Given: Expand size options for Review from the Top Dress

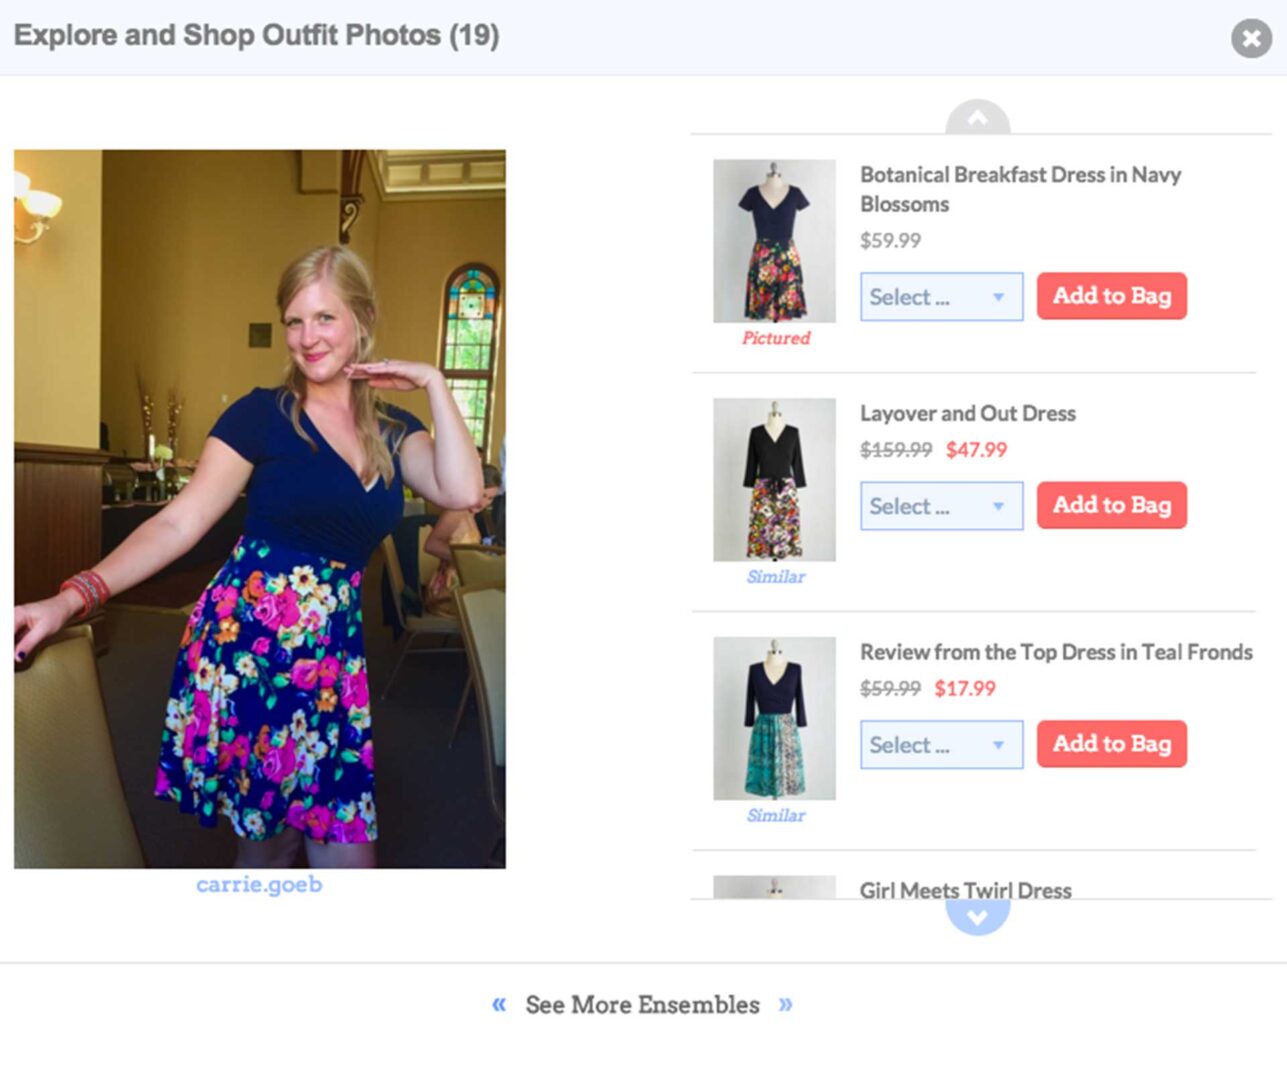Looking at the screenshot, I should [939, 744].
